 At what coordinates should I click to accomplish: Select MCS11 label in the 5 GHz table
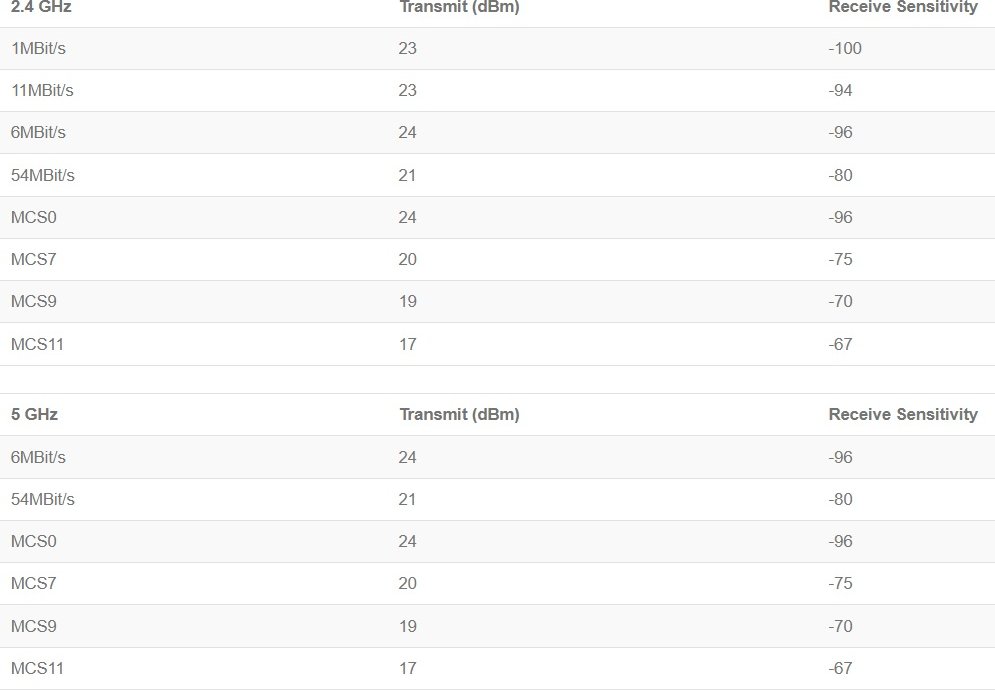[x=37, y=668]
